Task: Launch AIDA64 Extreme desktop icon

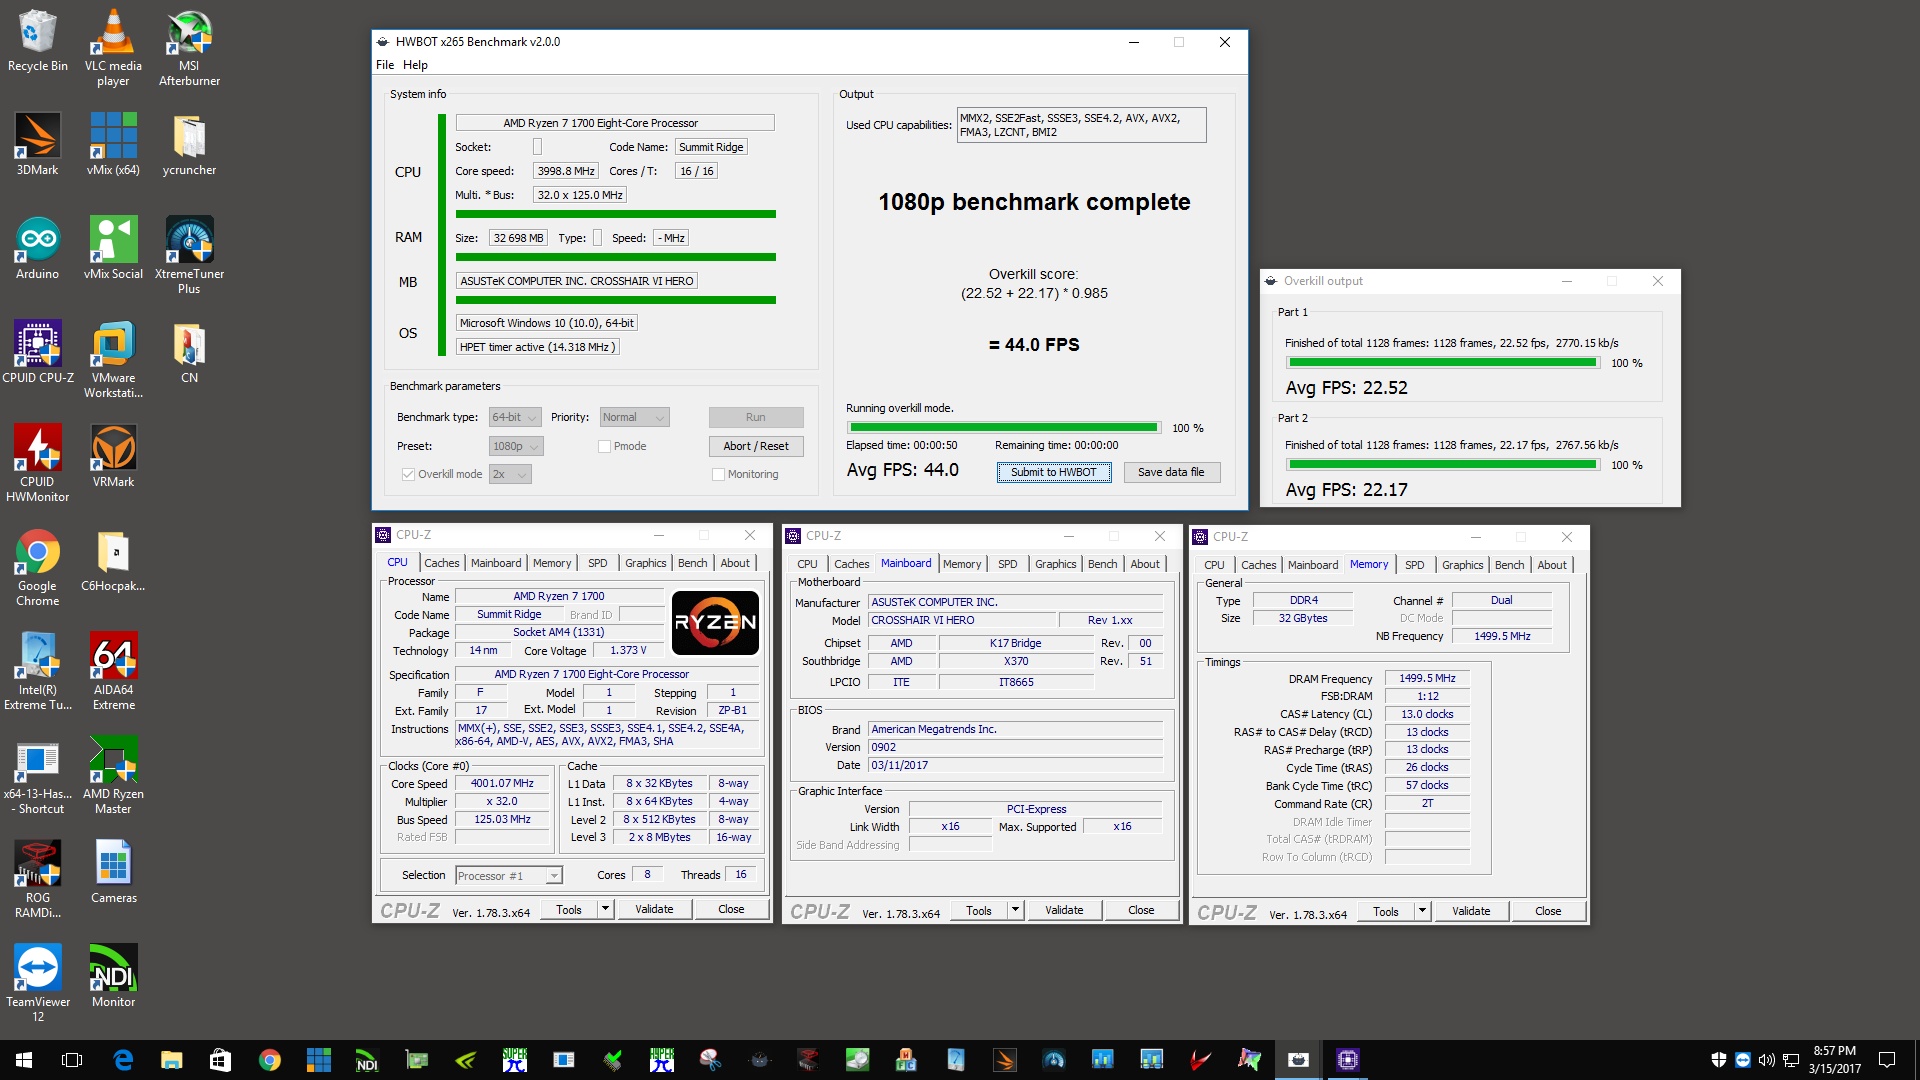Action: pyautogui.click(x=113, y=671)
